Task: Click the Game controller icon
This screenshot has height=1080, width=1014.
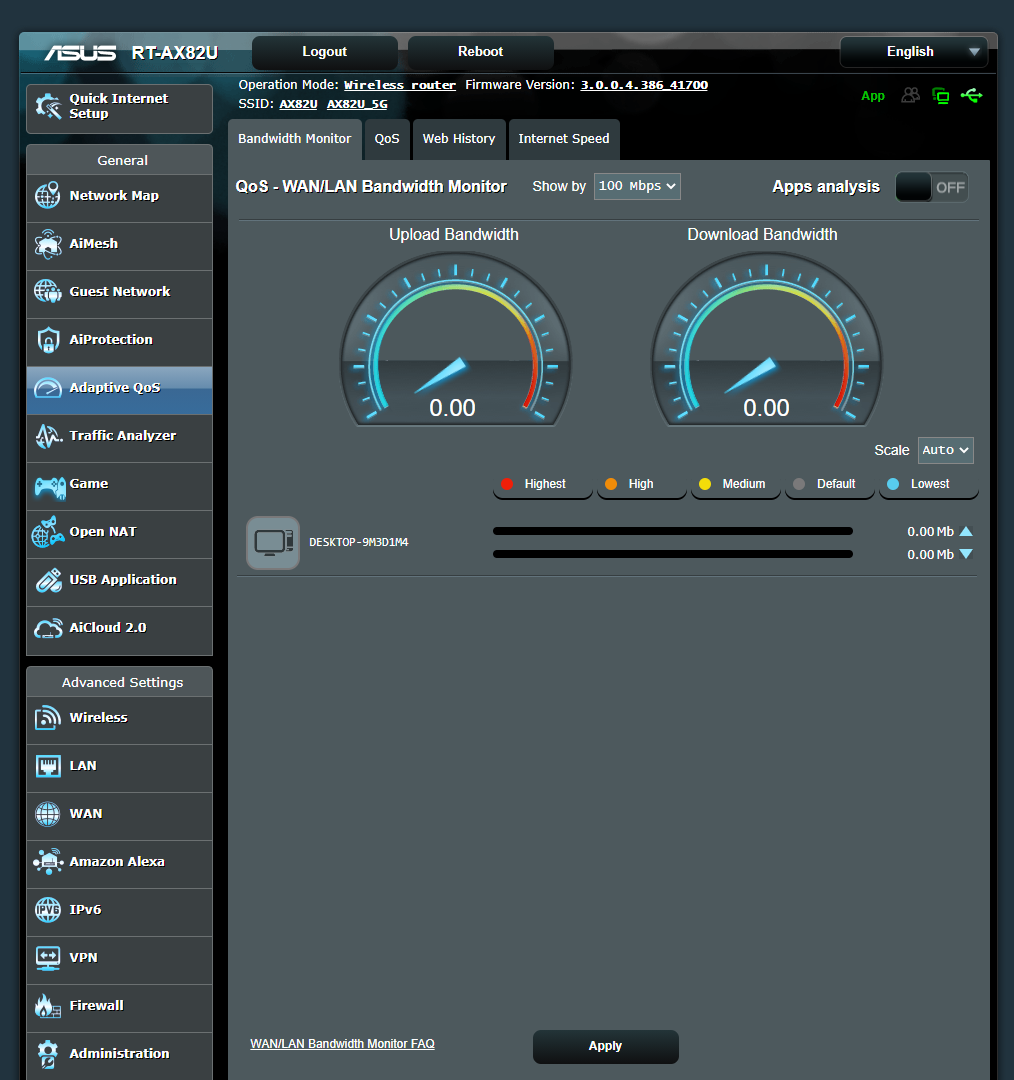Action: pos(50,487)
